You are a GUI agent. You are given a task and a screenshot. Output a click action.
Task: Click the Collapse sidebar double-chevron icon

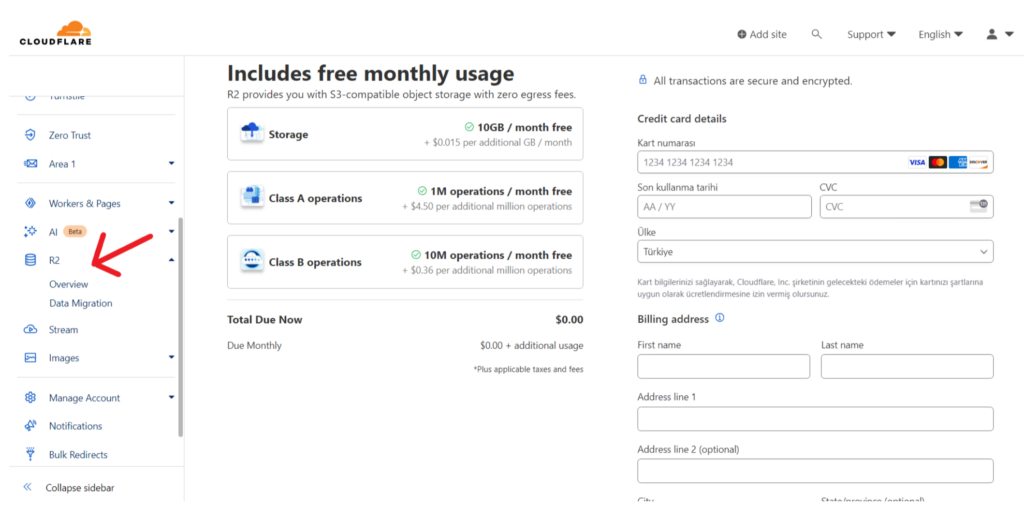click(27, 487)
